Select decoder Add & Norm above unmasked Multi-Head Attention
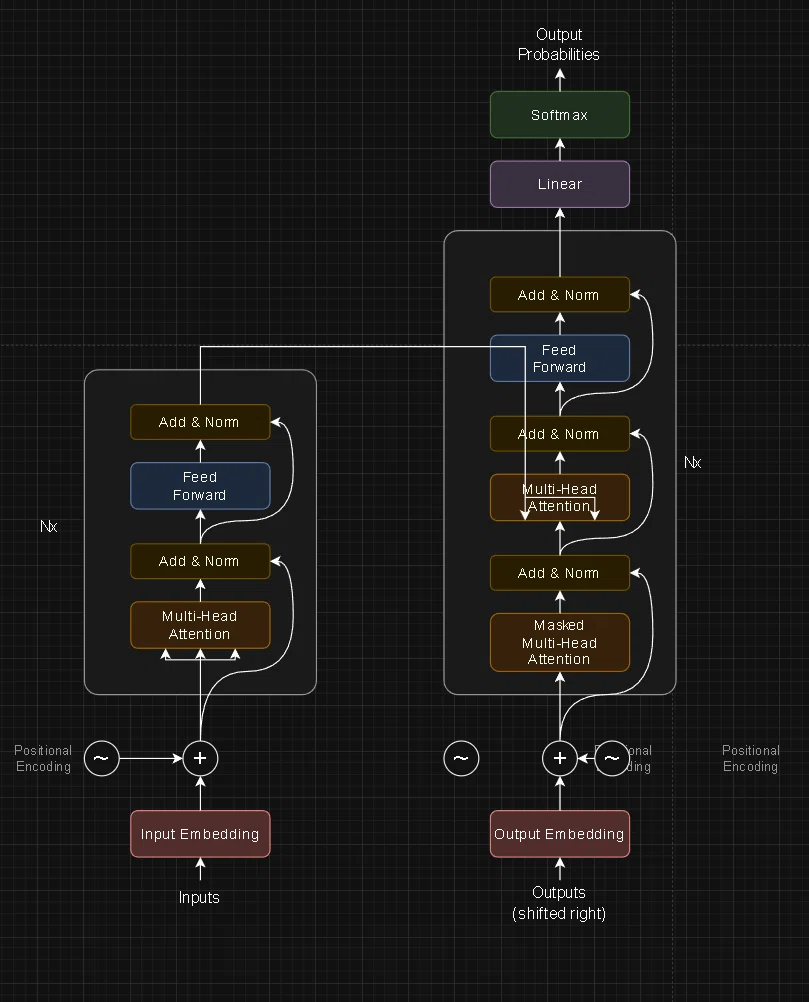 [560, 434]
